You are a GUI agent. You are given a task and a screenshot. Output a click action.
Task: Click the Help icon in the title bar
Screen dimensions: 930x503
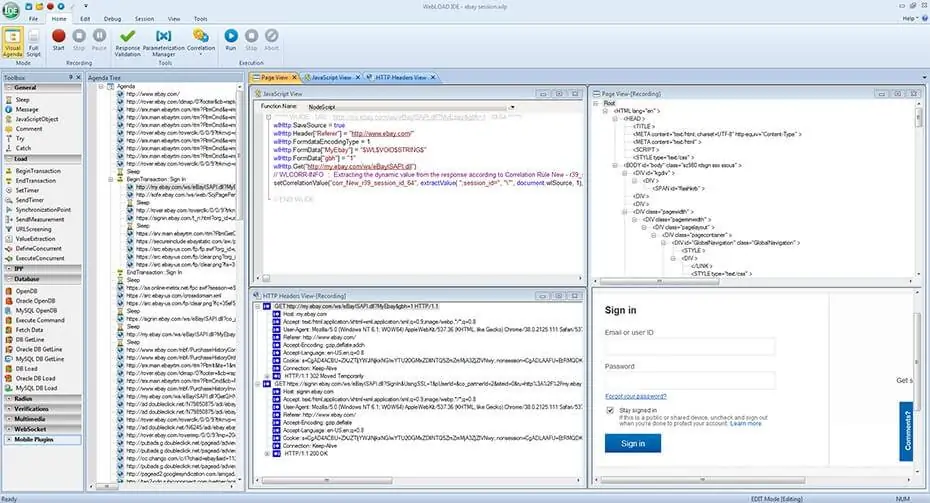pyautogui.click(x=925, y=18)
